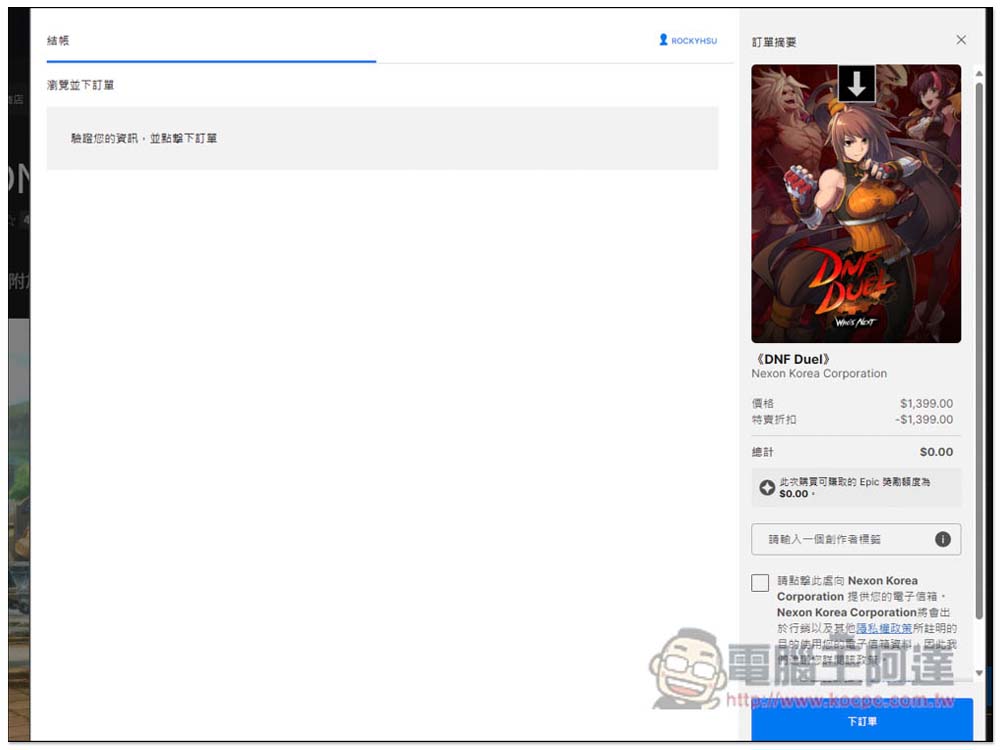Click the 《DNF Duel》 product title

click(791, 358)
